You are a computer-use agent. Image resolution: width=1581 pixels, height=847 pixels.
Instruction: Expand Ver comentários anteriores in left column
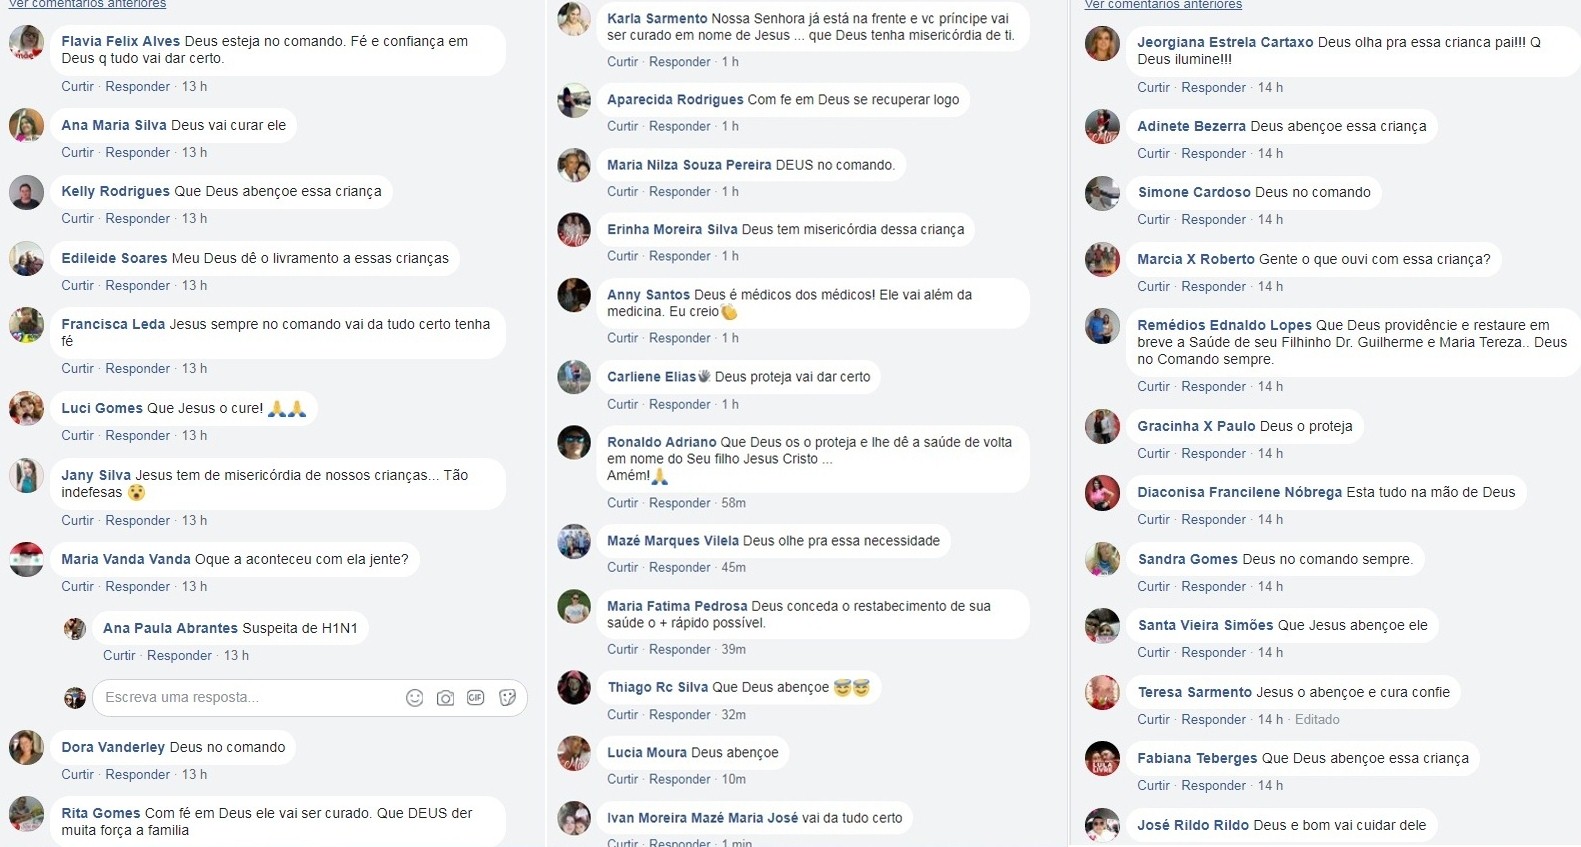tap(87, 5)
